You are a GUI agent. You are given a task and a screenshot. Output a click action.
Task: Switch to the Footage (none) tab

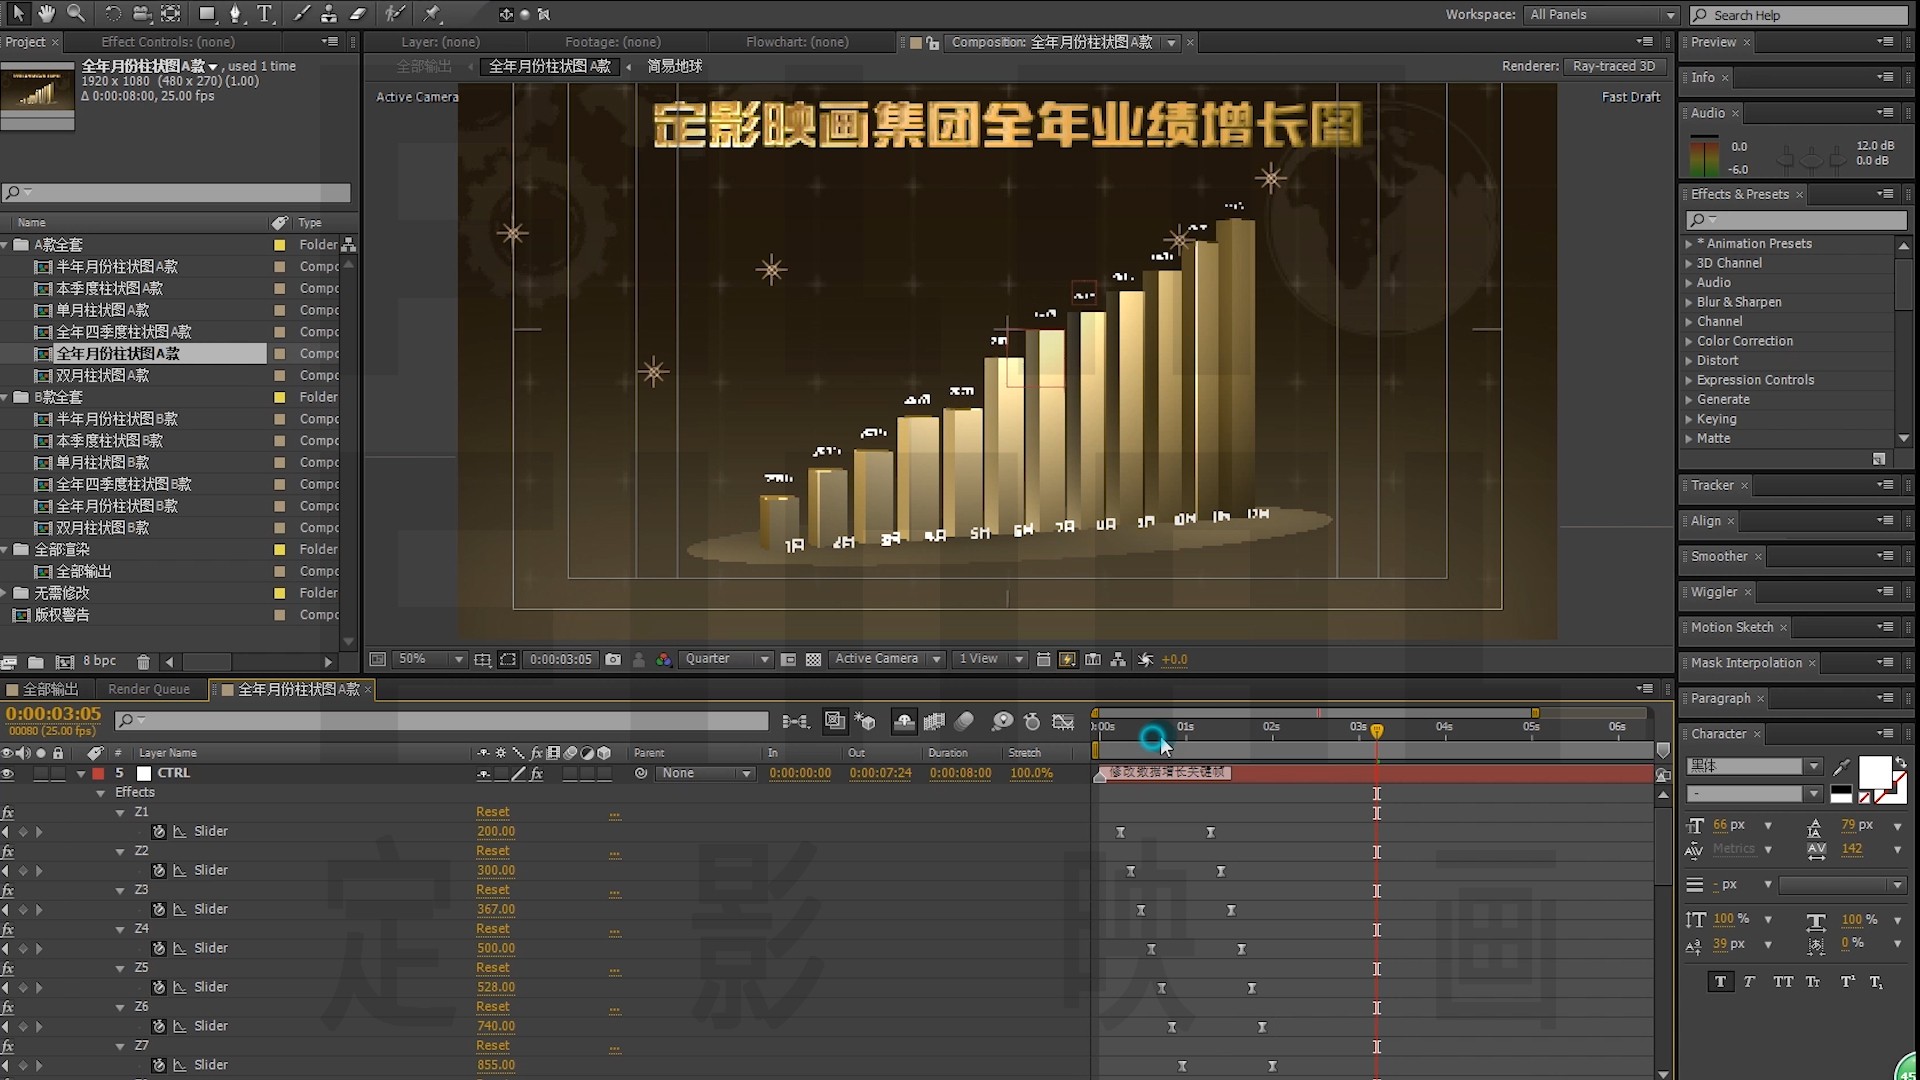[x=613, y=42]
